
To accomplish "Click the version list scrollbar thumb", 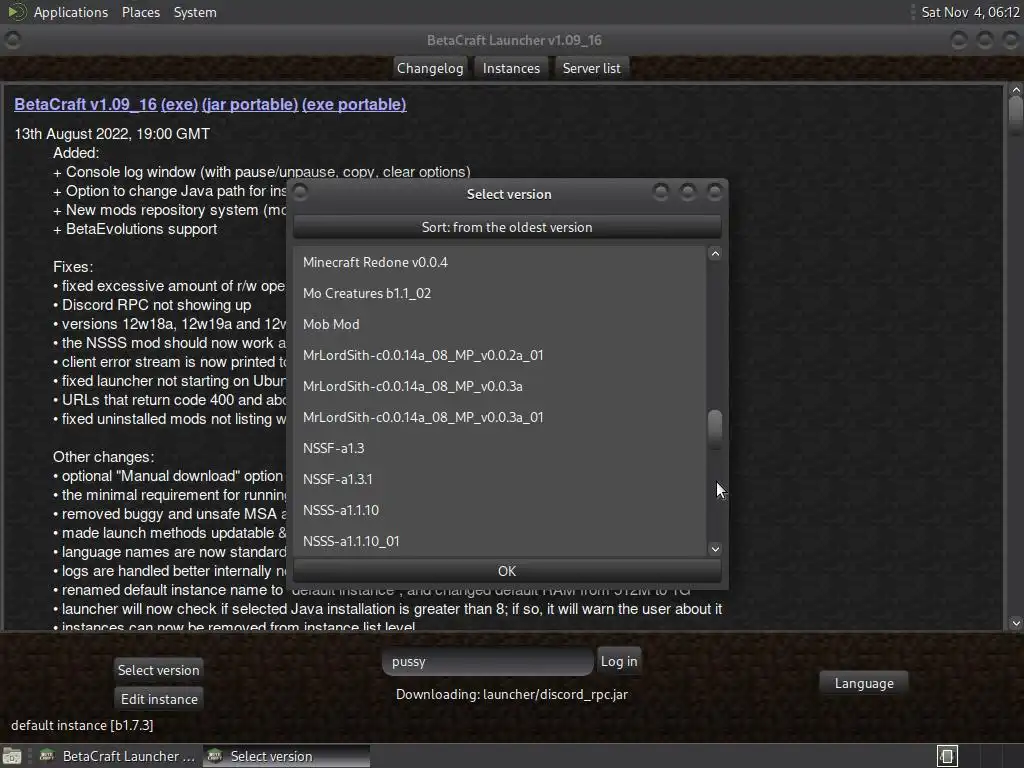I will pyautogui.click(x=715, y=429).
